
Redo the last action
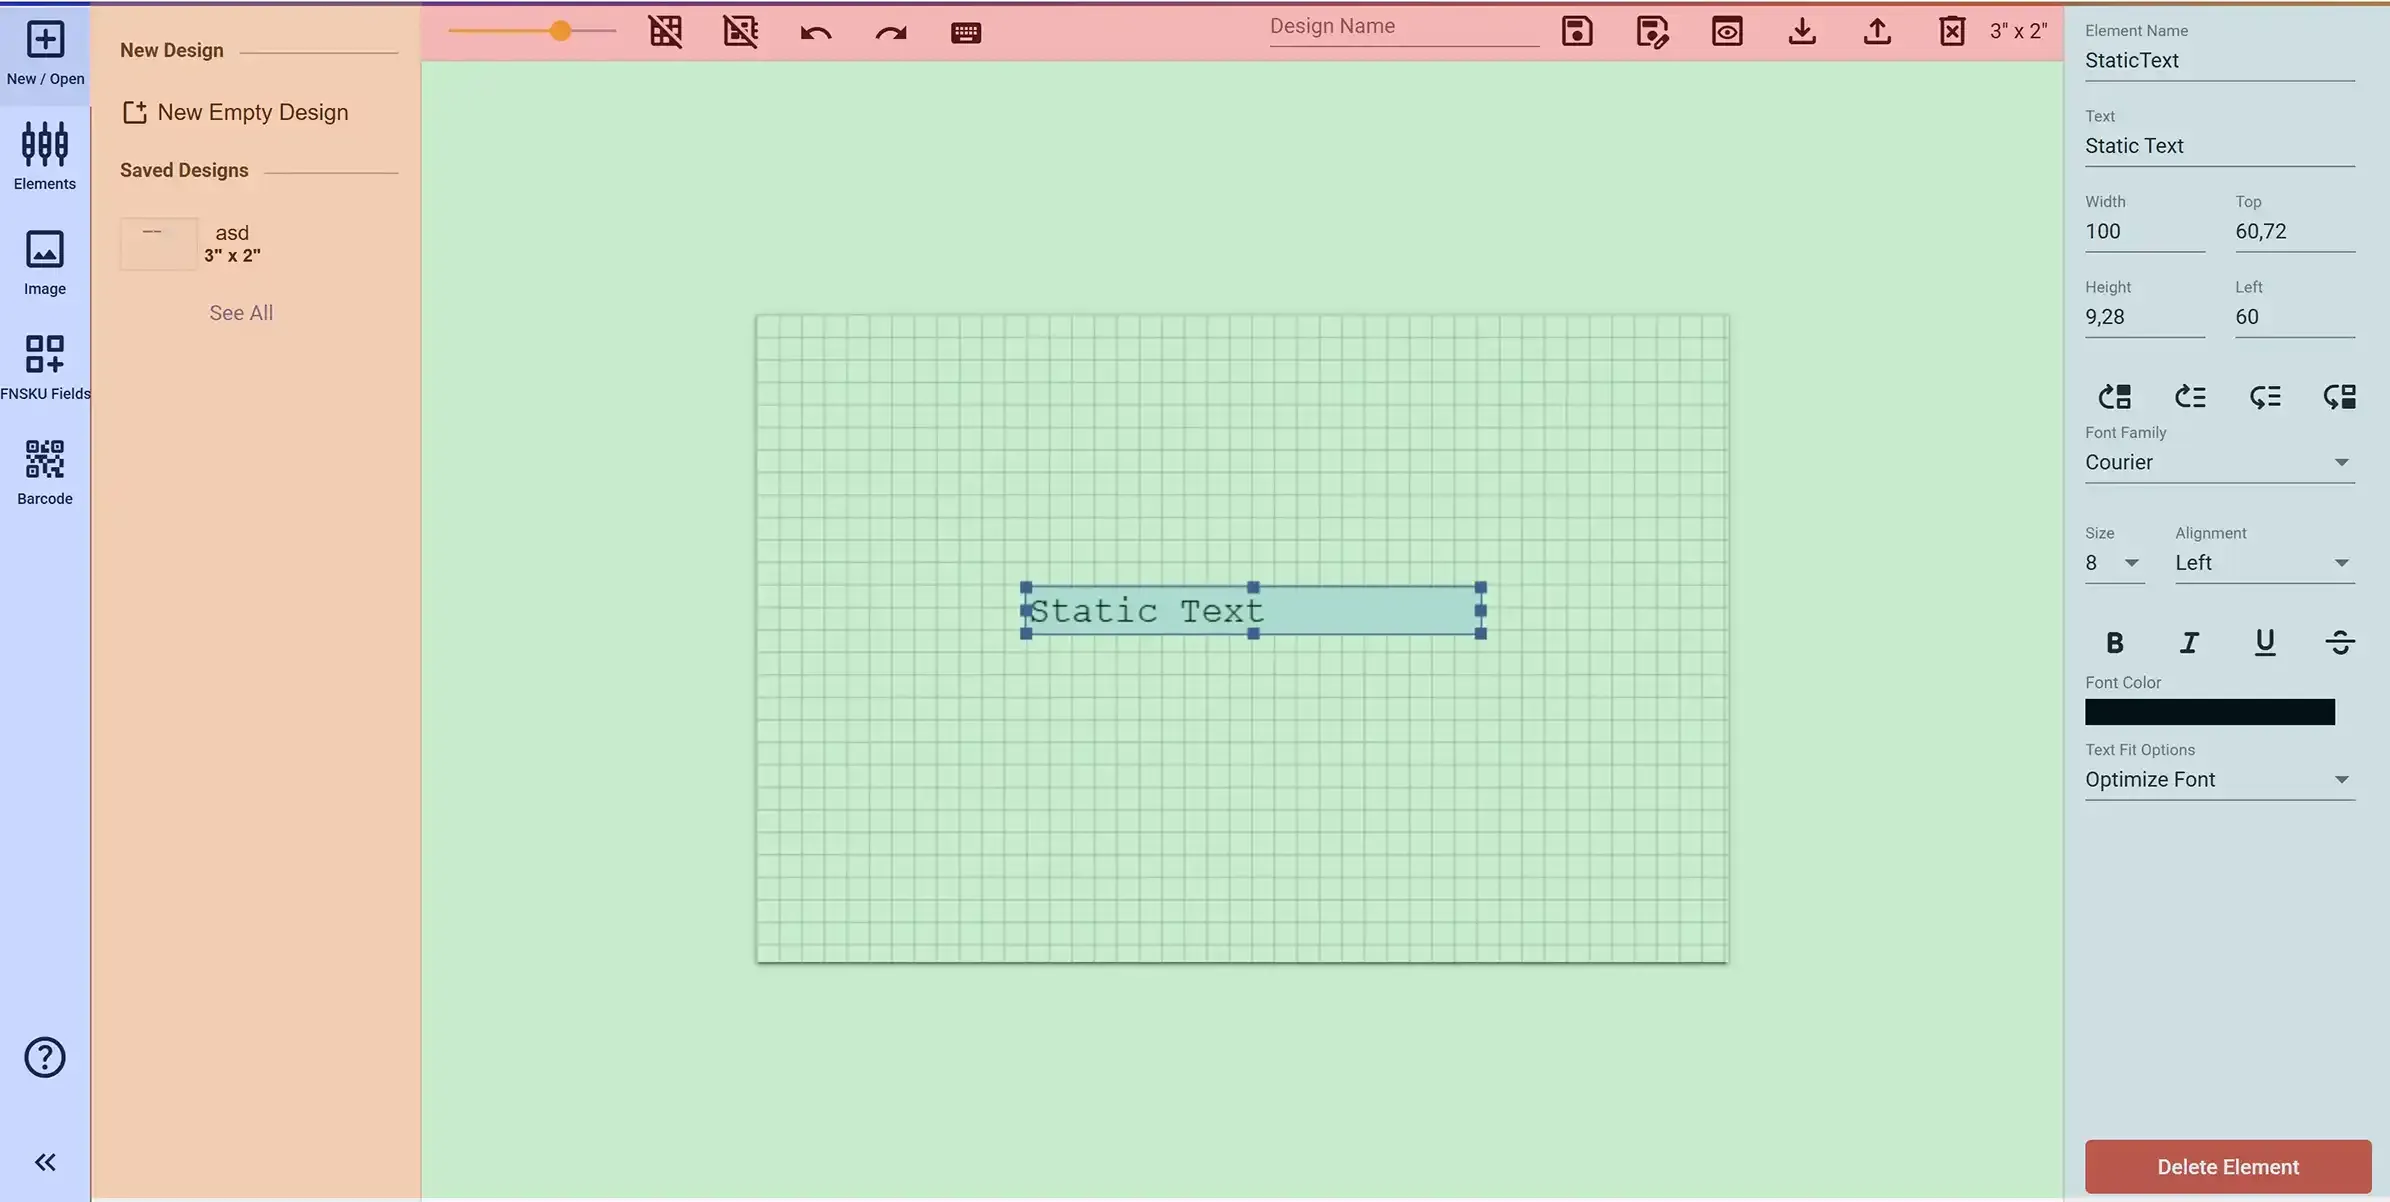(x=890, y=32)
